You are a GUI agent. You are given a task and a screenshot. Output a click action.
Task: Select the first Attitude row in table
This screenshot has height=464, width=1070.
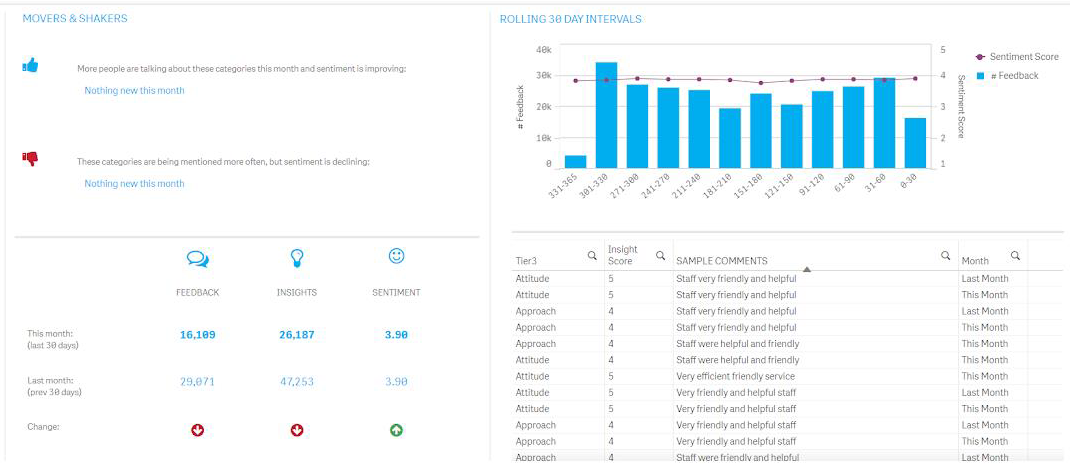click(x=533, y=279)
